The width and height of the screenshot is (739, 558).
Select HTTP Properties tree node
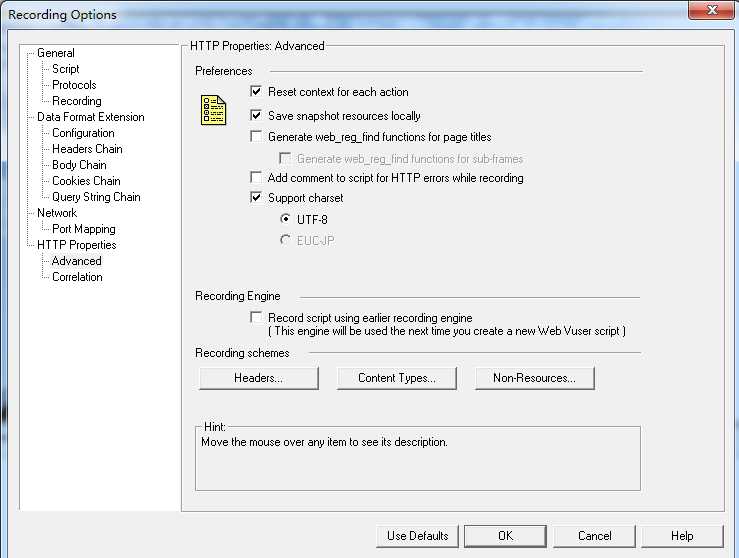click(76, 245)
